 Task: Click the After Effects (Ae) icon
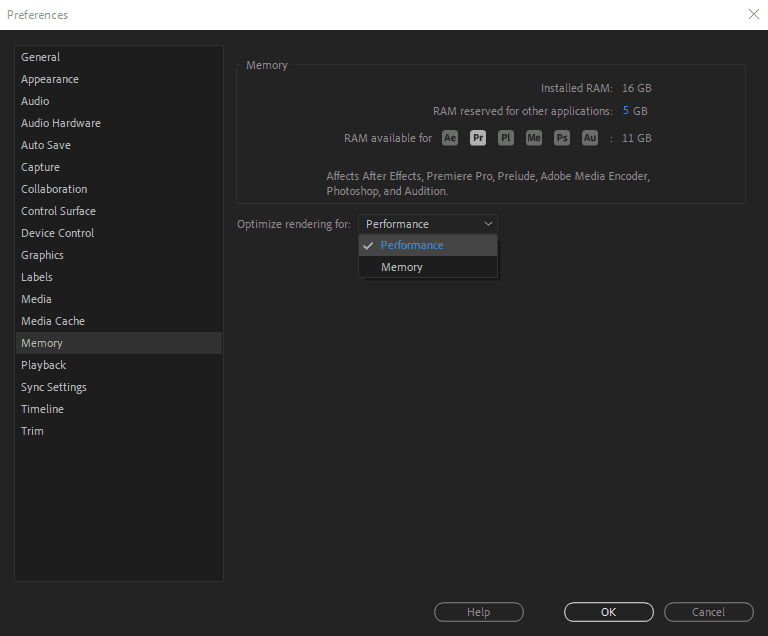[450, 138]
